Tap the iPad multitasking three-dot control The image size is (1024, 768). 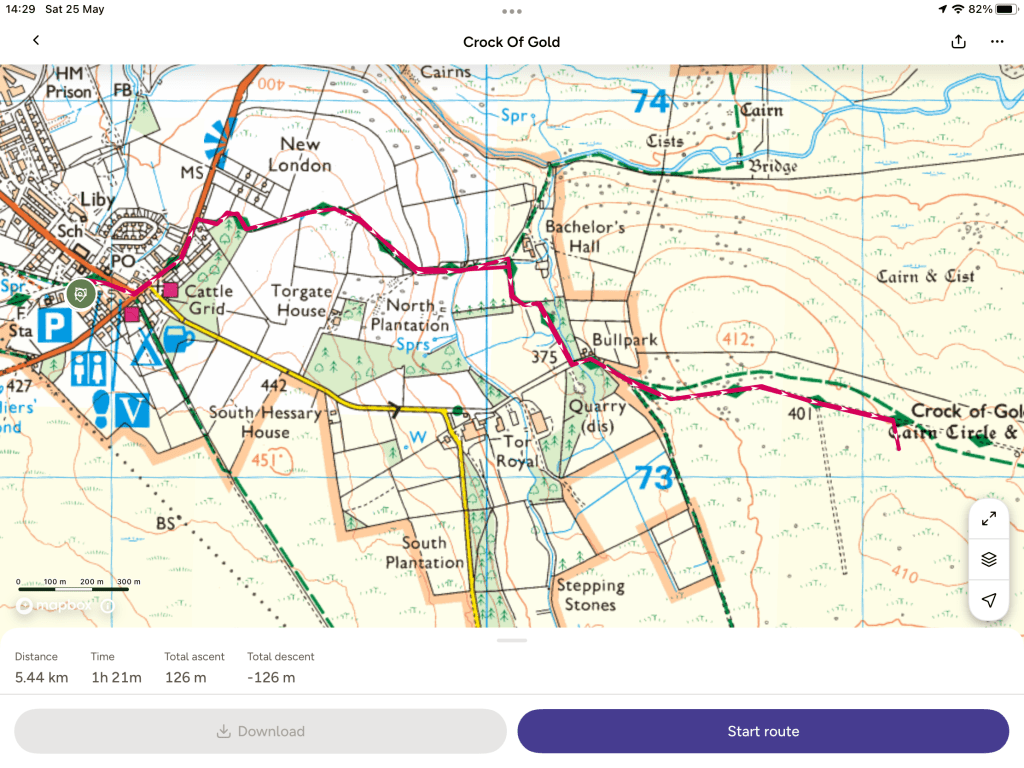512,12
